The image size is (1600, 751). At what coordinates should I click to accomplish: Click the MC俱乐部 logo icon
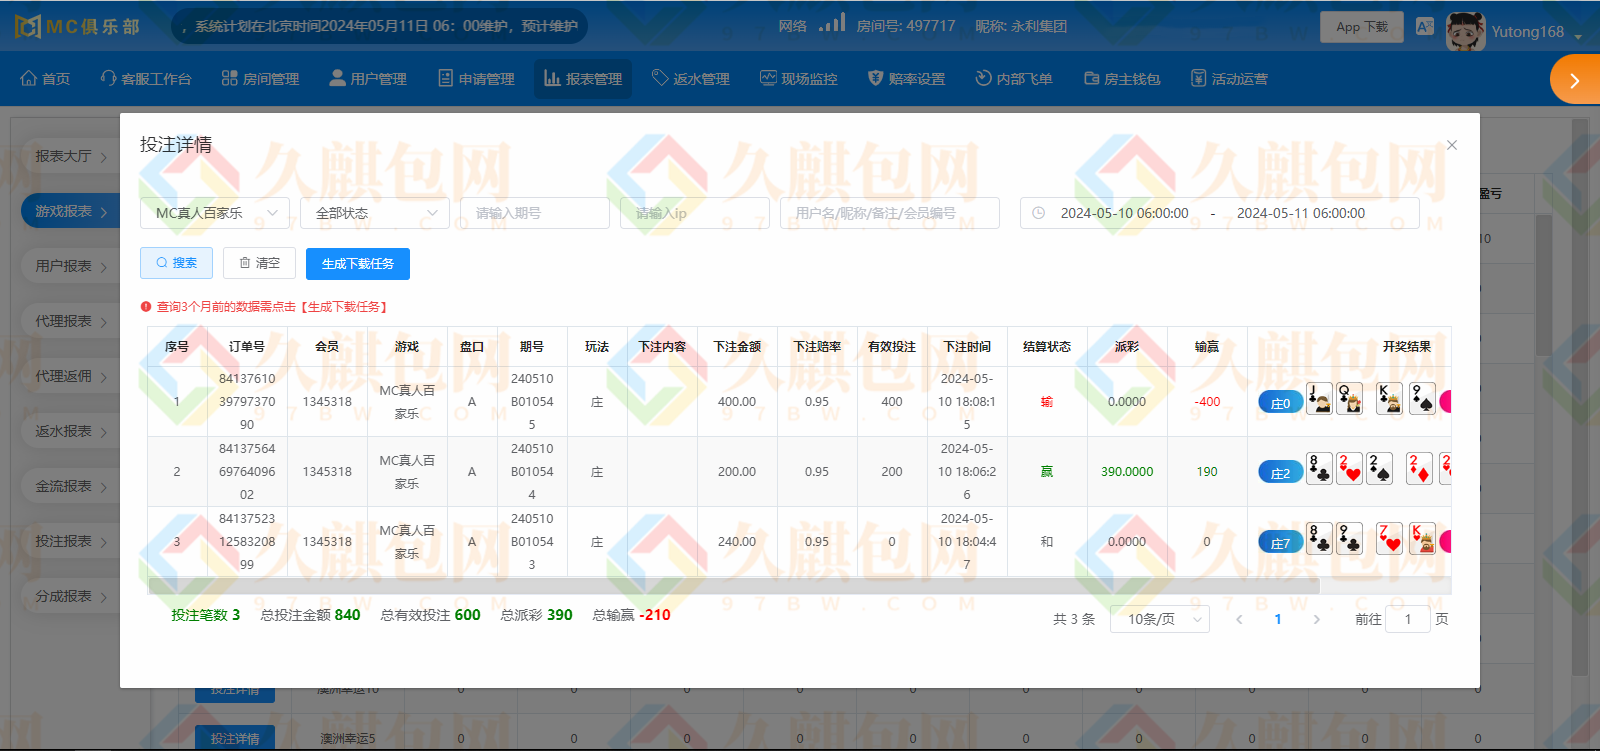pos(28,26)
